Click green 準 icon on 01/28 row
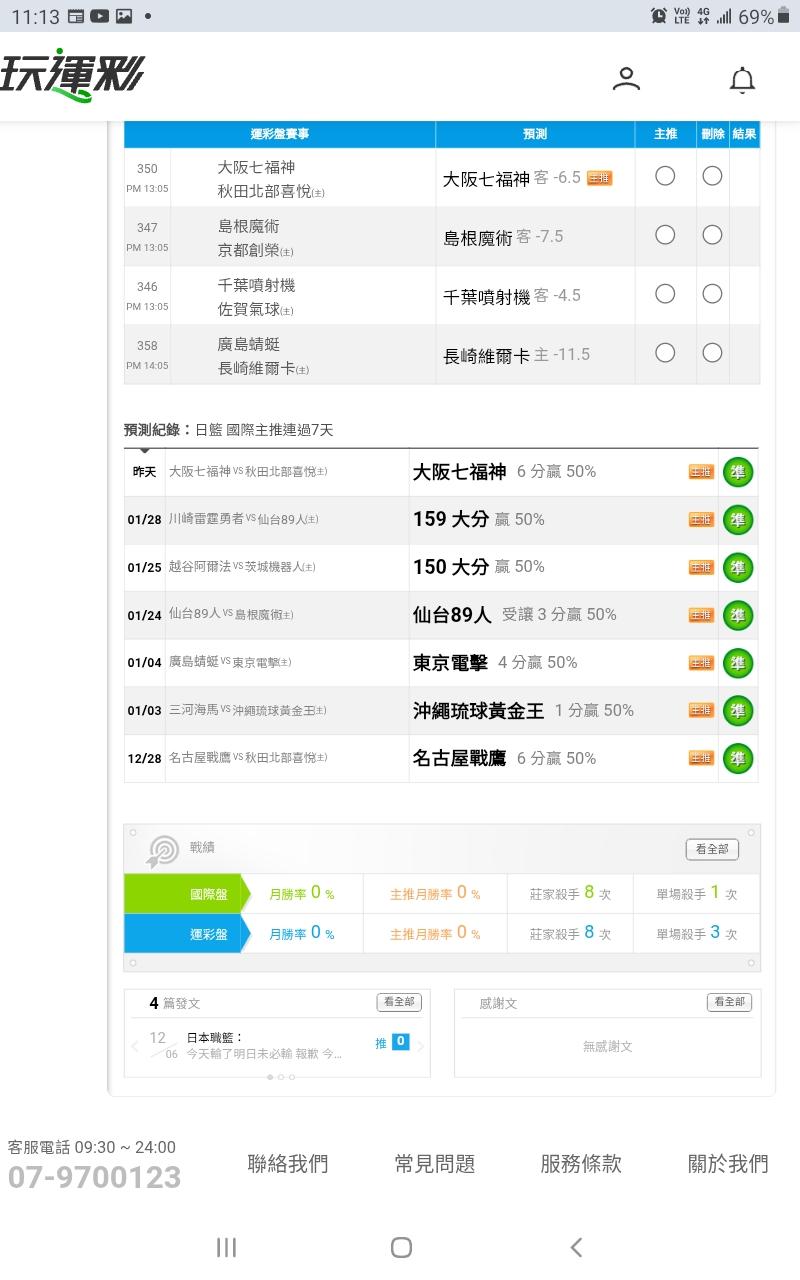This screenshot has height=1280, width=800. 738,520
